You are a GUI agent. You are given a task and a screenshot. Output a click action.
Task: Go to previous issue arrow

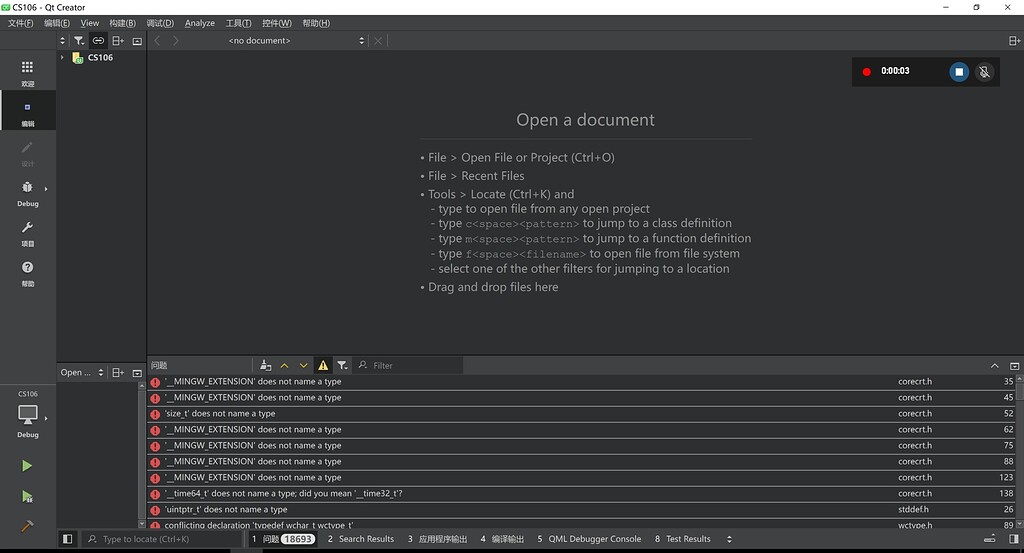pyautogui.click(x=284, y=366)
